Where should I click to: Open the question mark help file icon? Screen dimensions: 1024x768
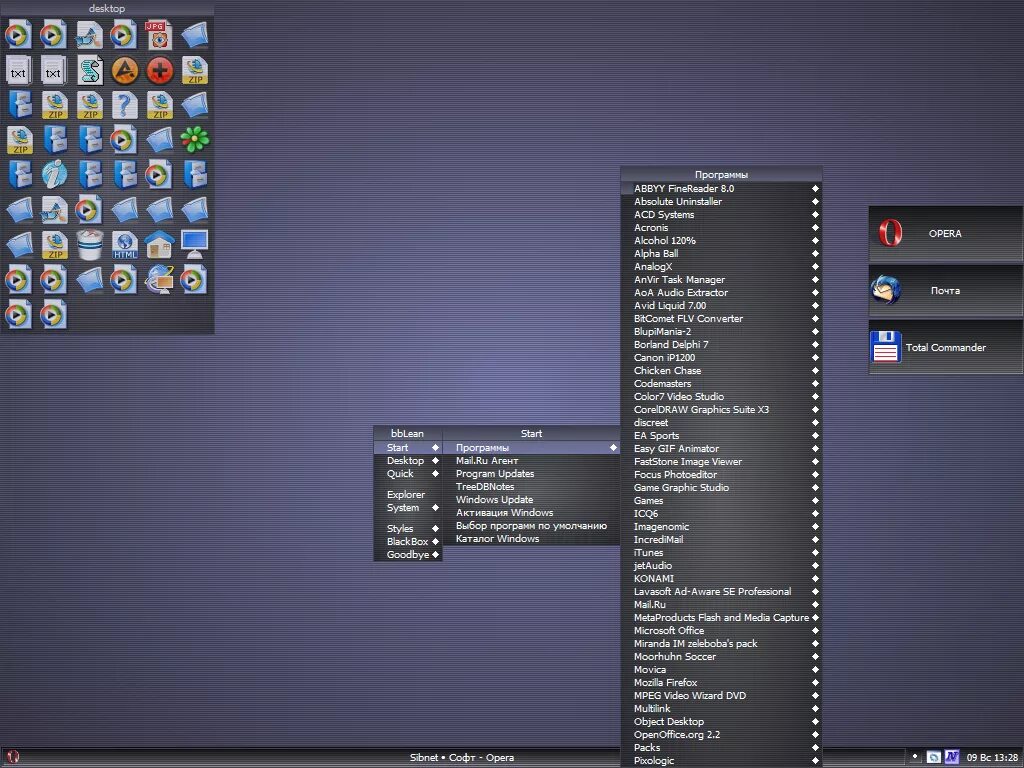pos(124,104)
